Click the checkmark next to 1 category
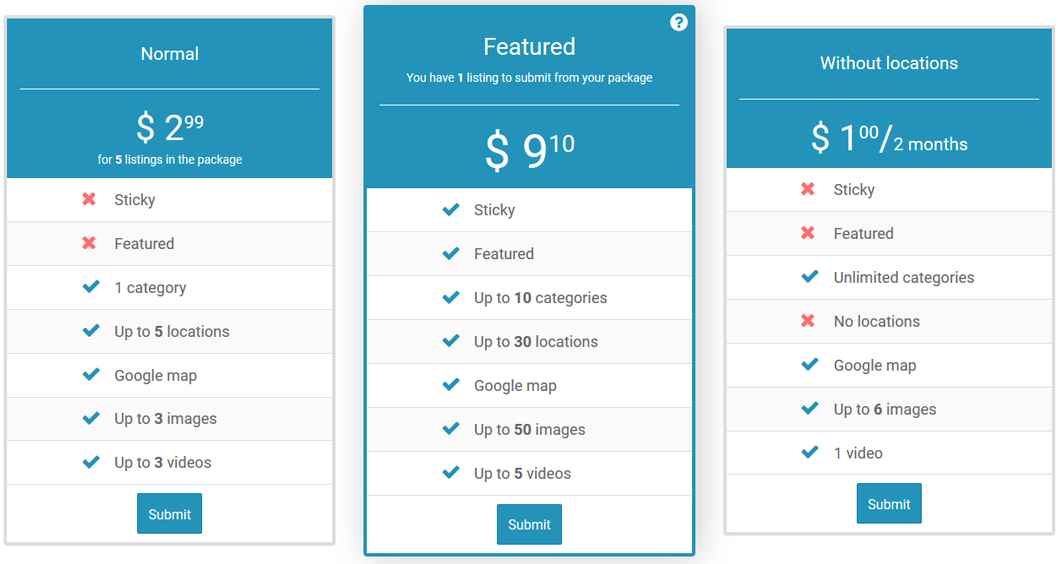 91,287
